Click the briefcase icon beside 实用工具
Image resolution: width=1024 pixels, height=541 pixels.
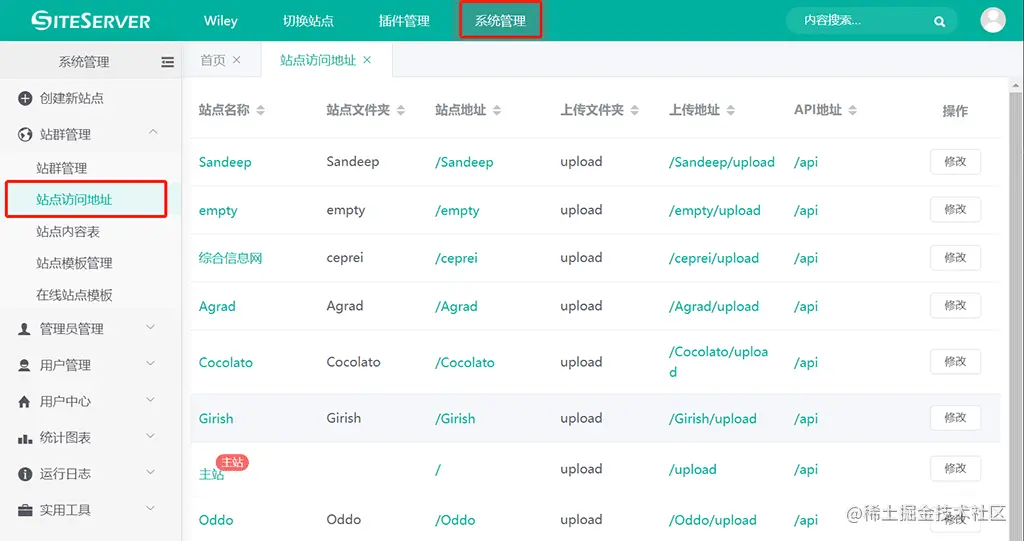25,510
